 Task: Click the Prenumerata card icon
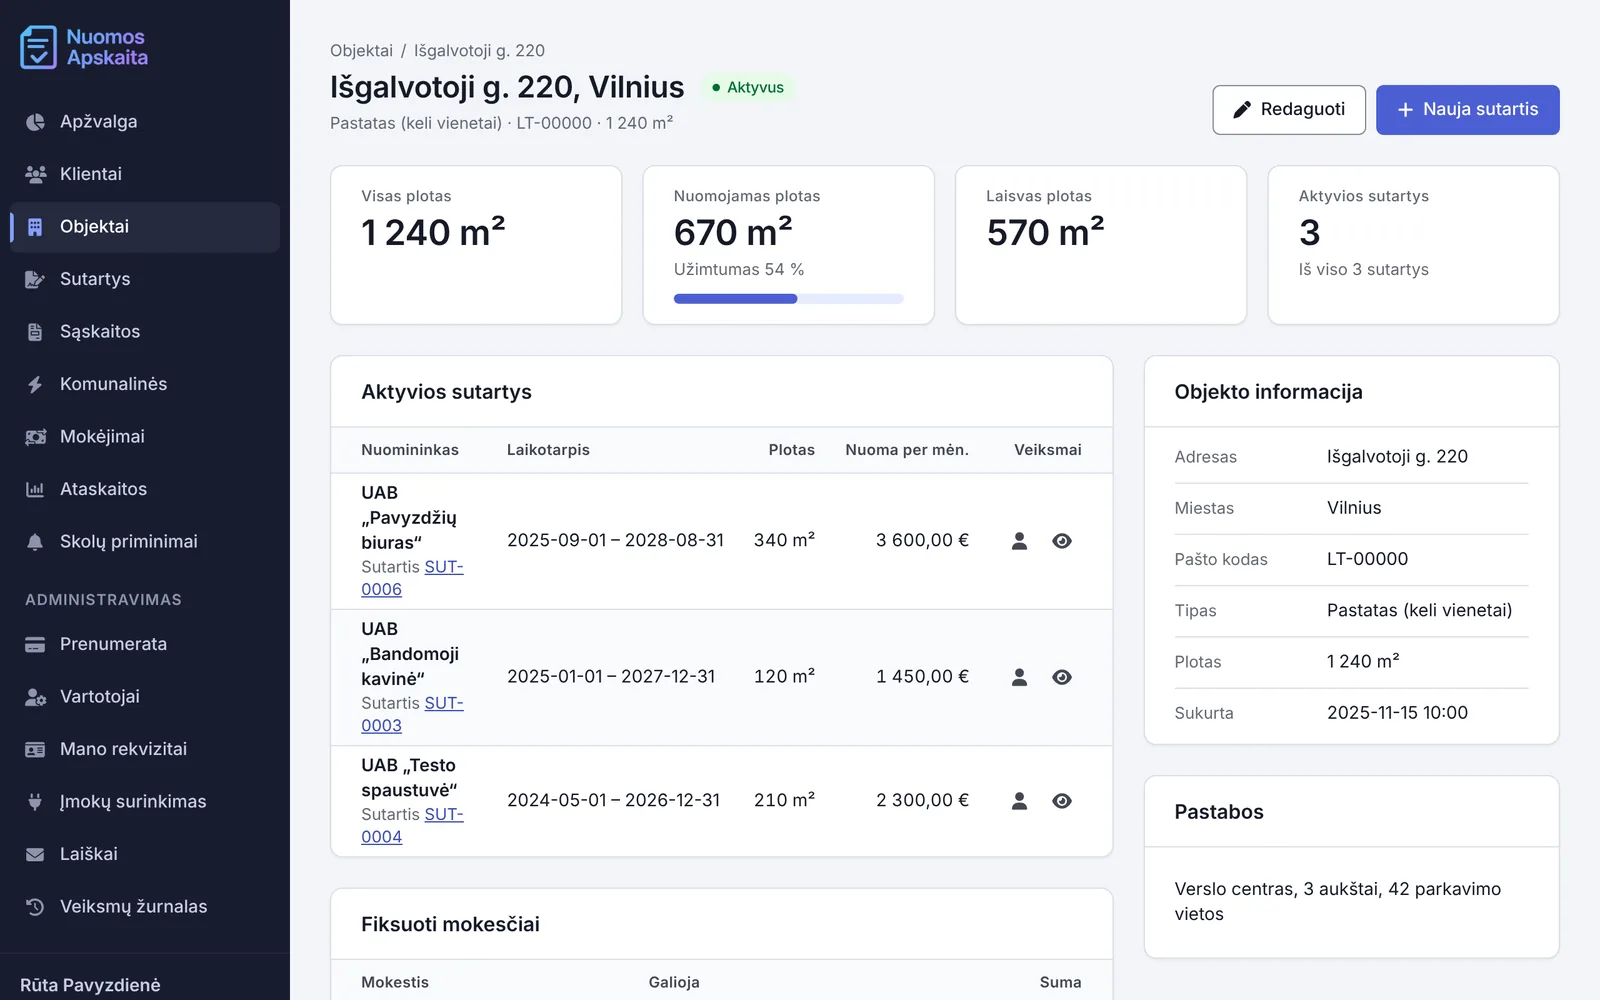(35, 644)
